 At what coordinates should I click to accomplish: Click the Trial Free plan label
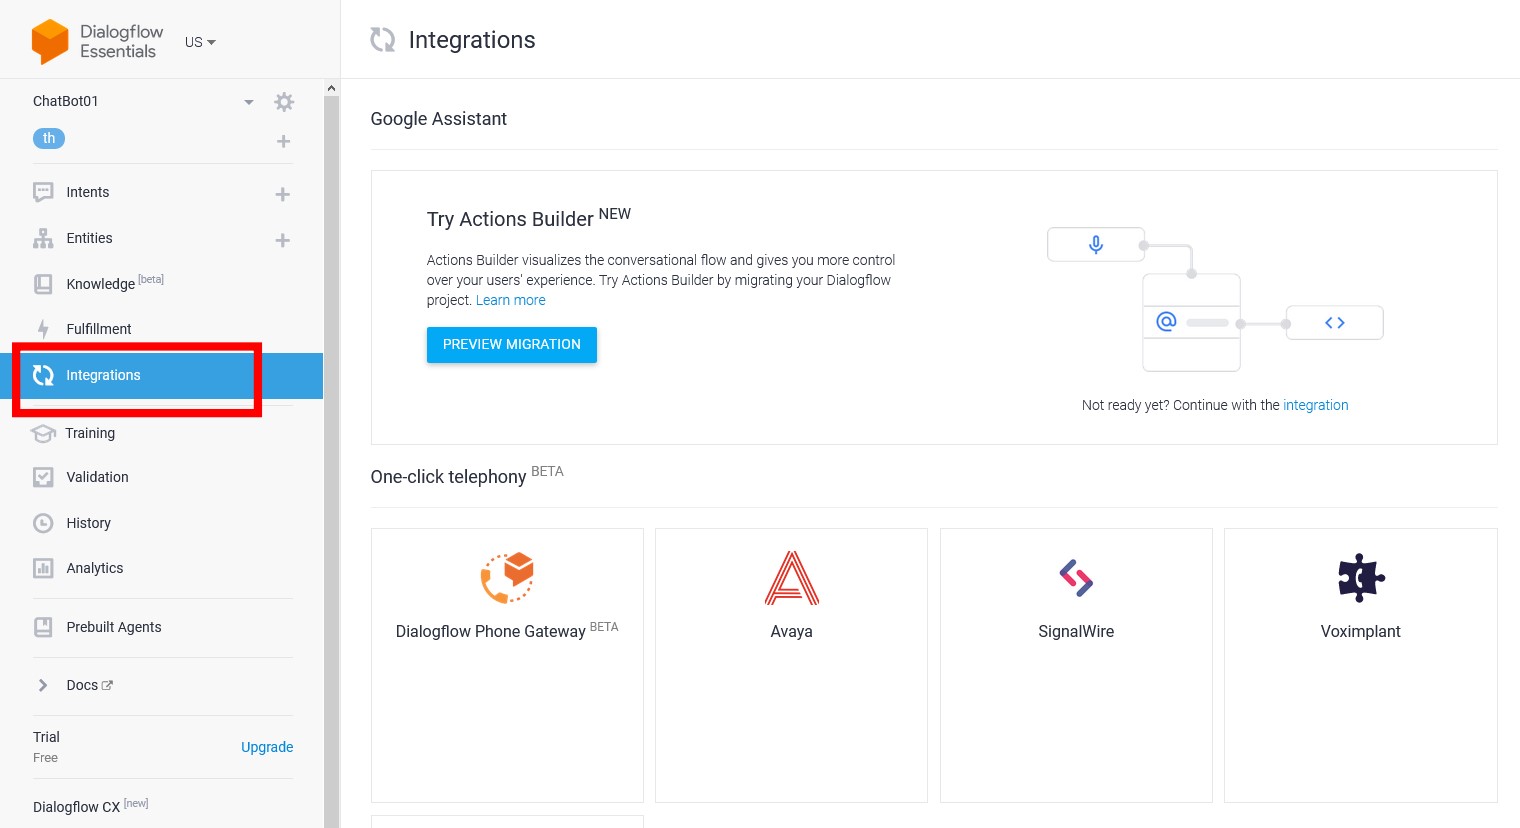pyautogui.click(x=46, y=747)
